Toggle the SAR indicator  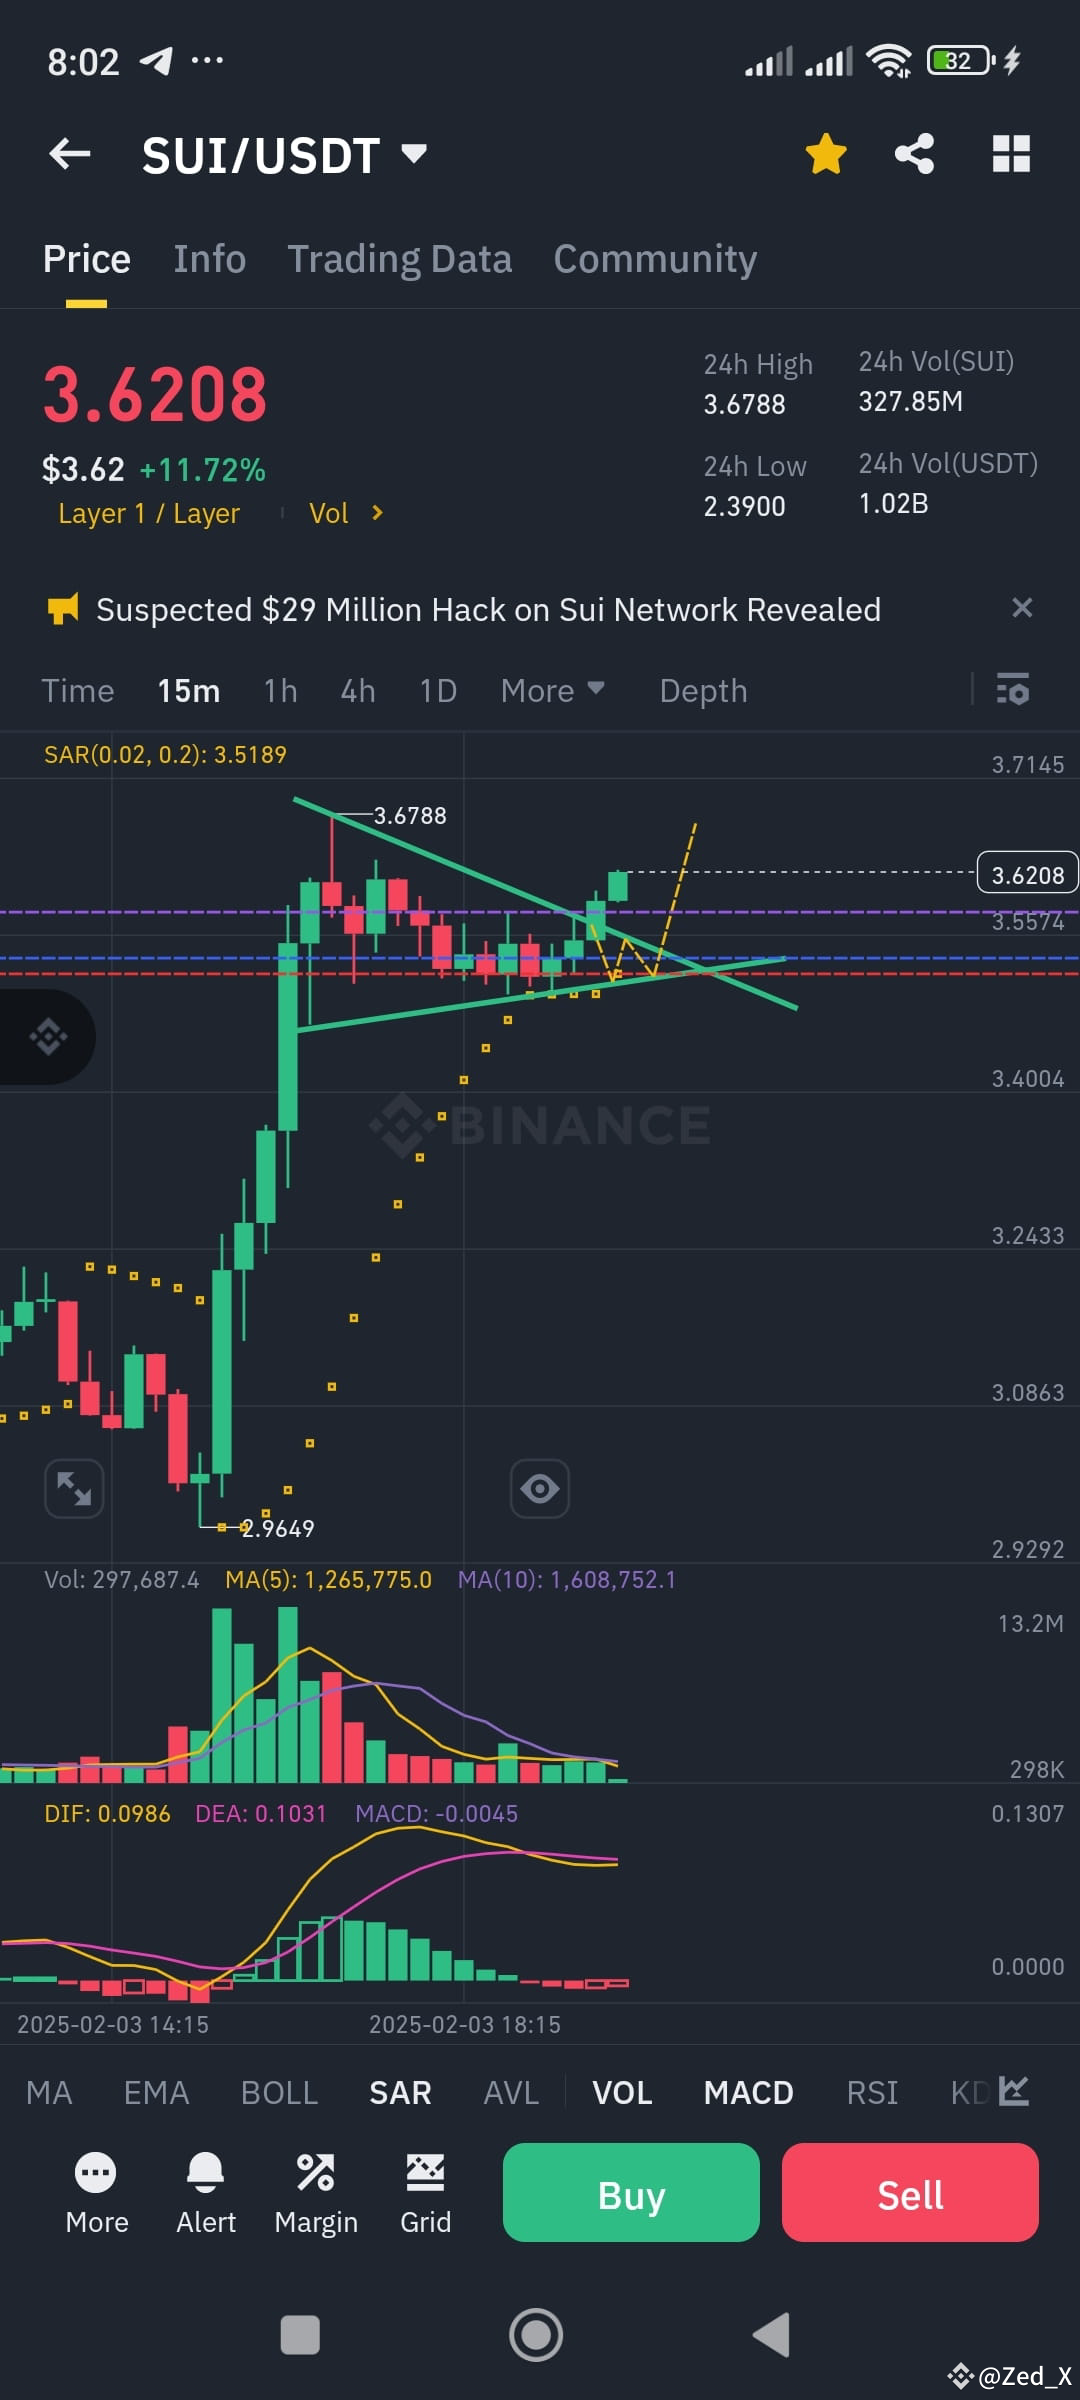[400, 2093]
